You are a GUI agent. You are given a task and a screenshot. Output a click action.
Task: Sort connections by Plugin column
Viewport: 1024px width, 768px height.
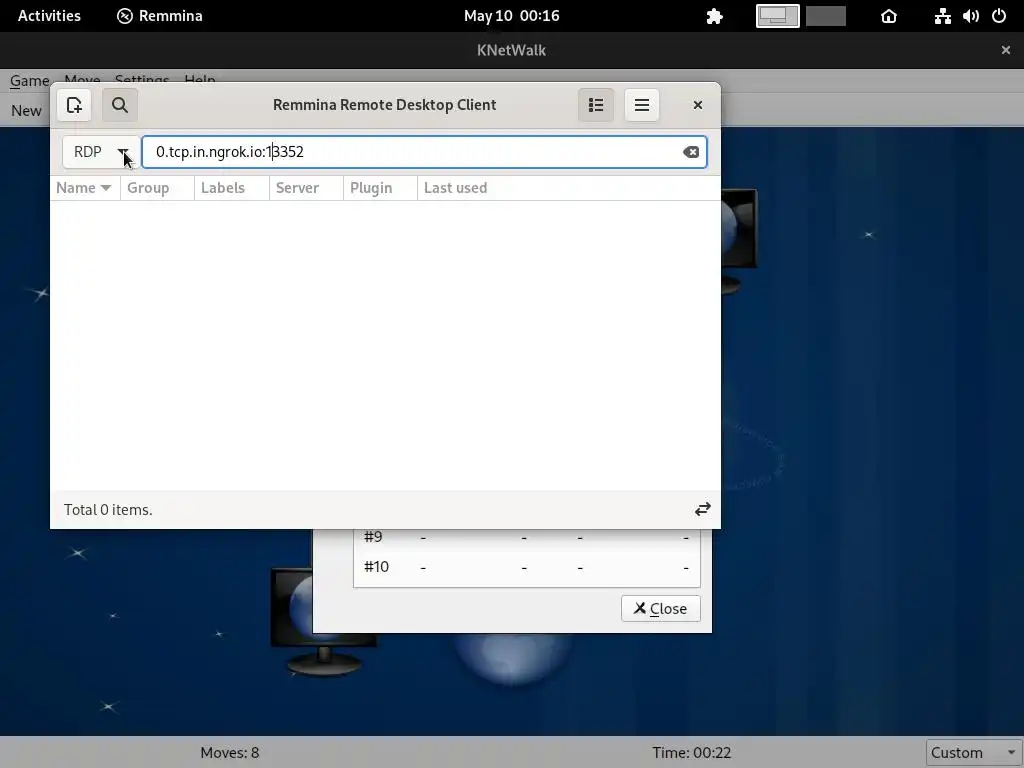click(380, 188)
